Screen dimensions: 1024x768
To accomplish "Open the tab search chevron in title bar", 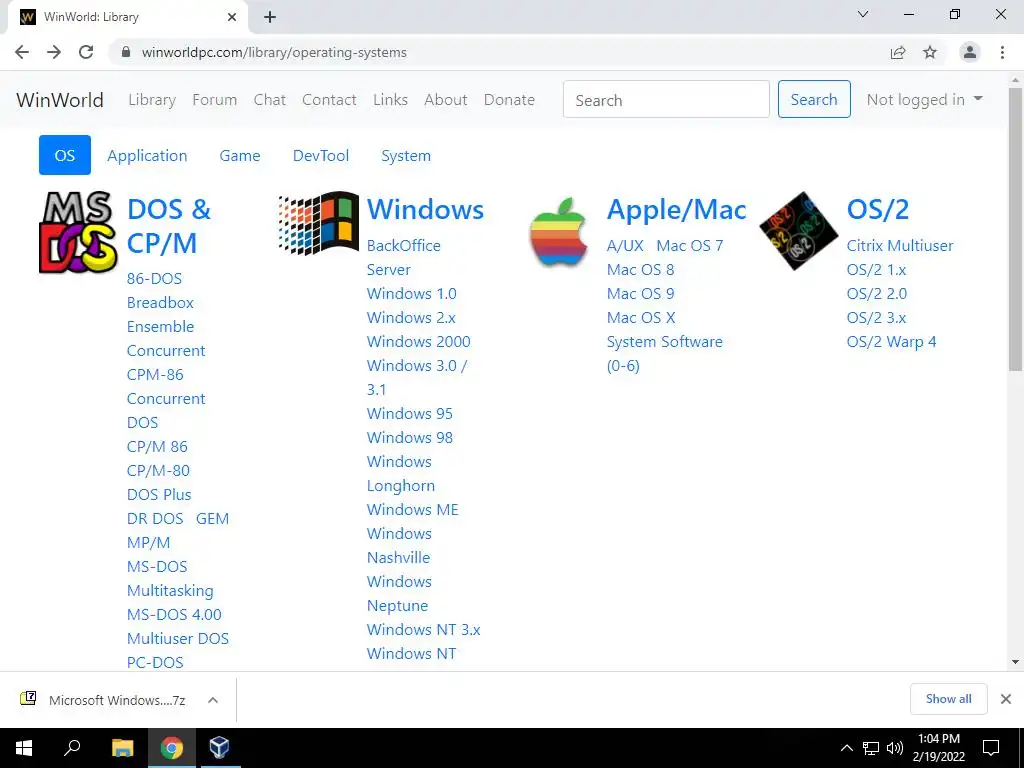I will (x=863, y=14).
